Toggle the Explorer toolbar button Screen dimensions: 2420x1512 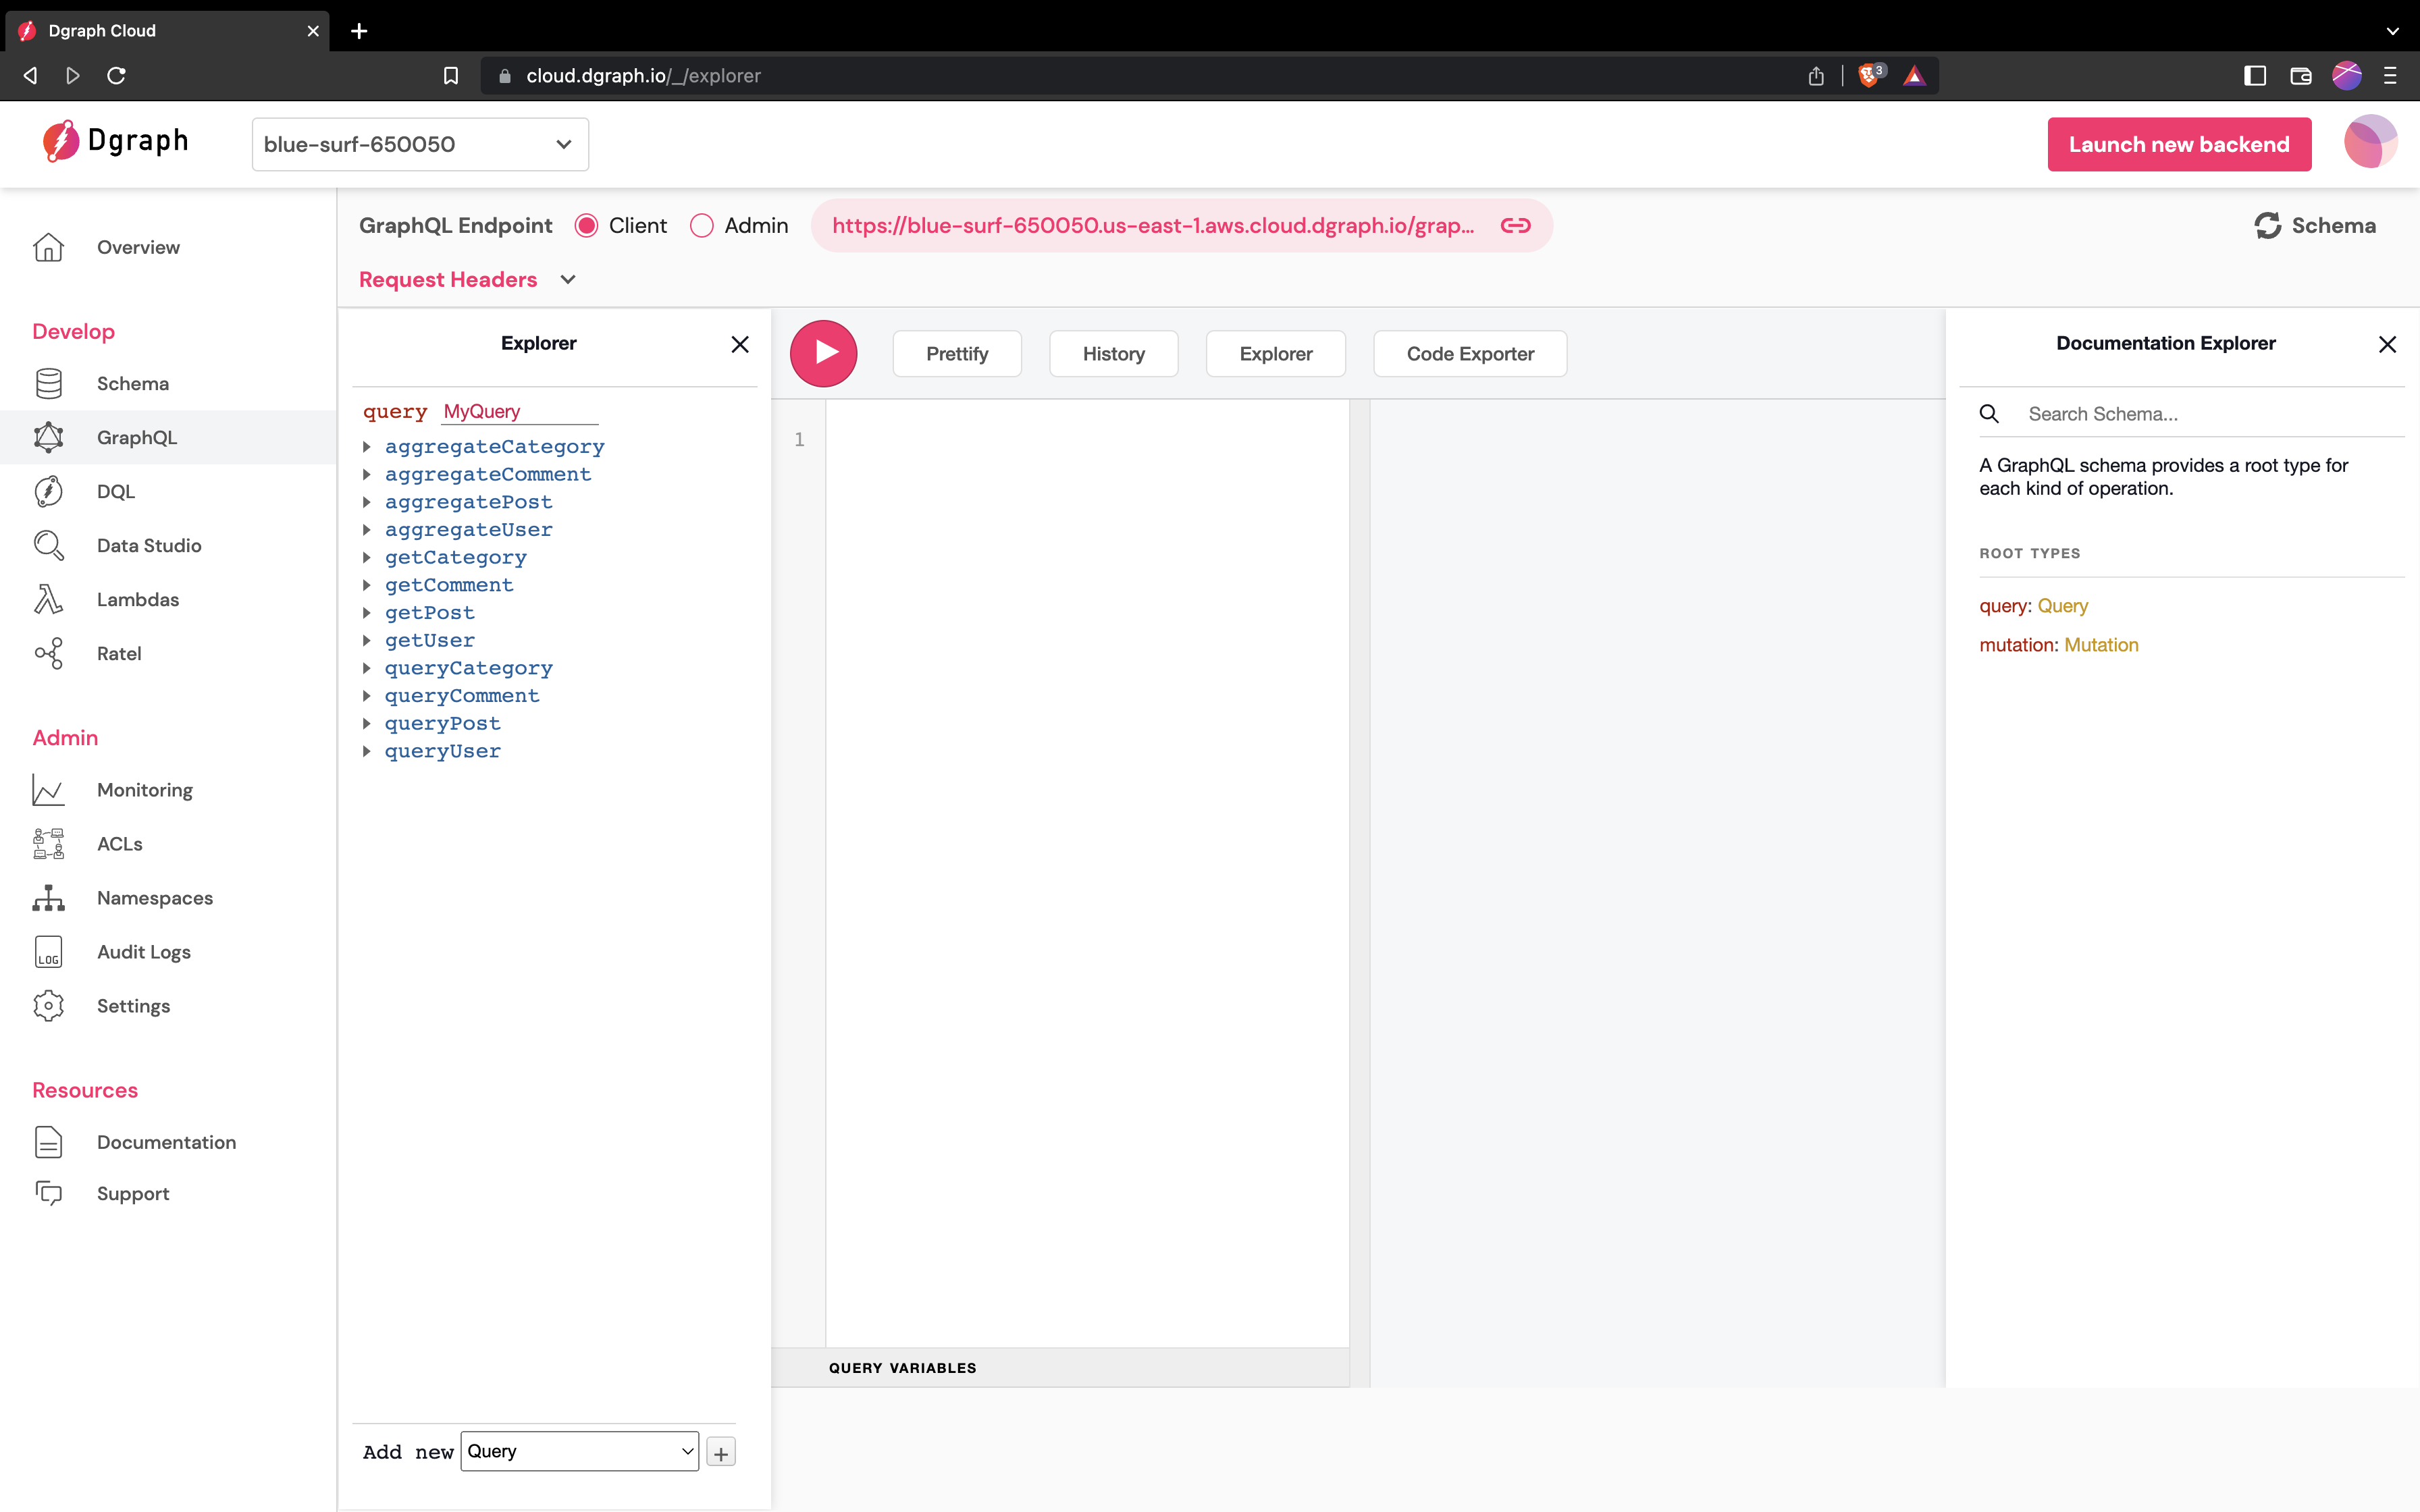click(1275, 354)
